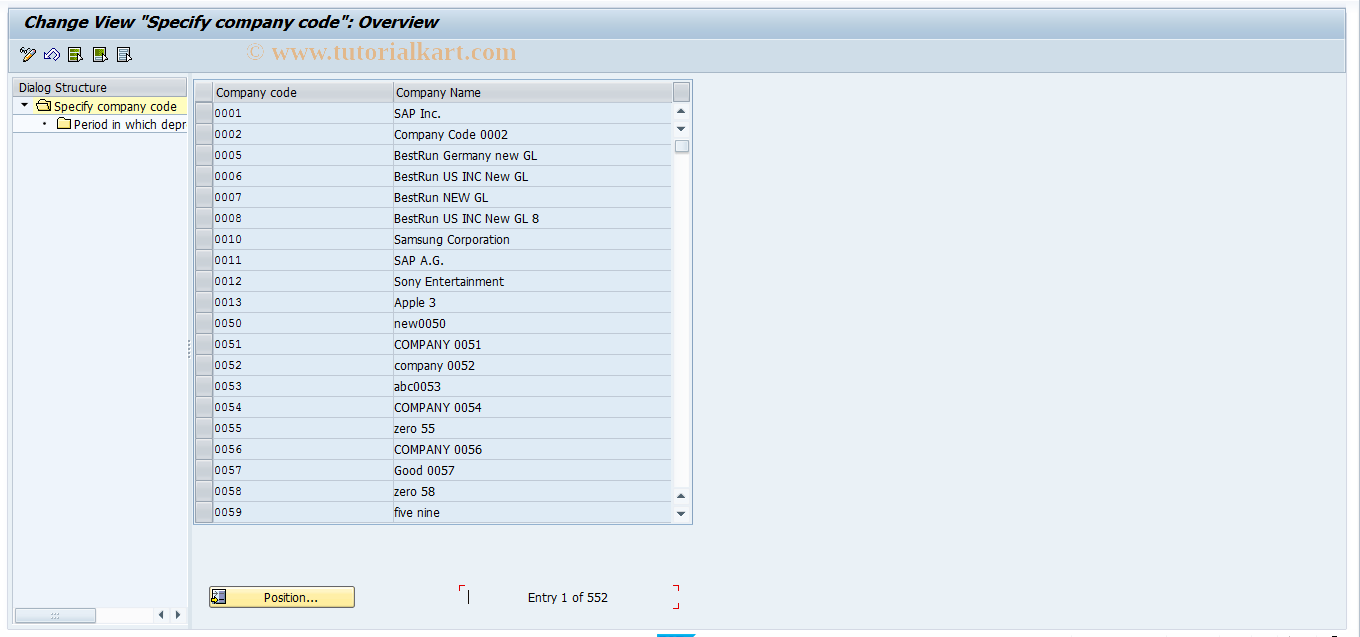Click the Dialog Structure horizontal scroll left arrow

(161, 615)
